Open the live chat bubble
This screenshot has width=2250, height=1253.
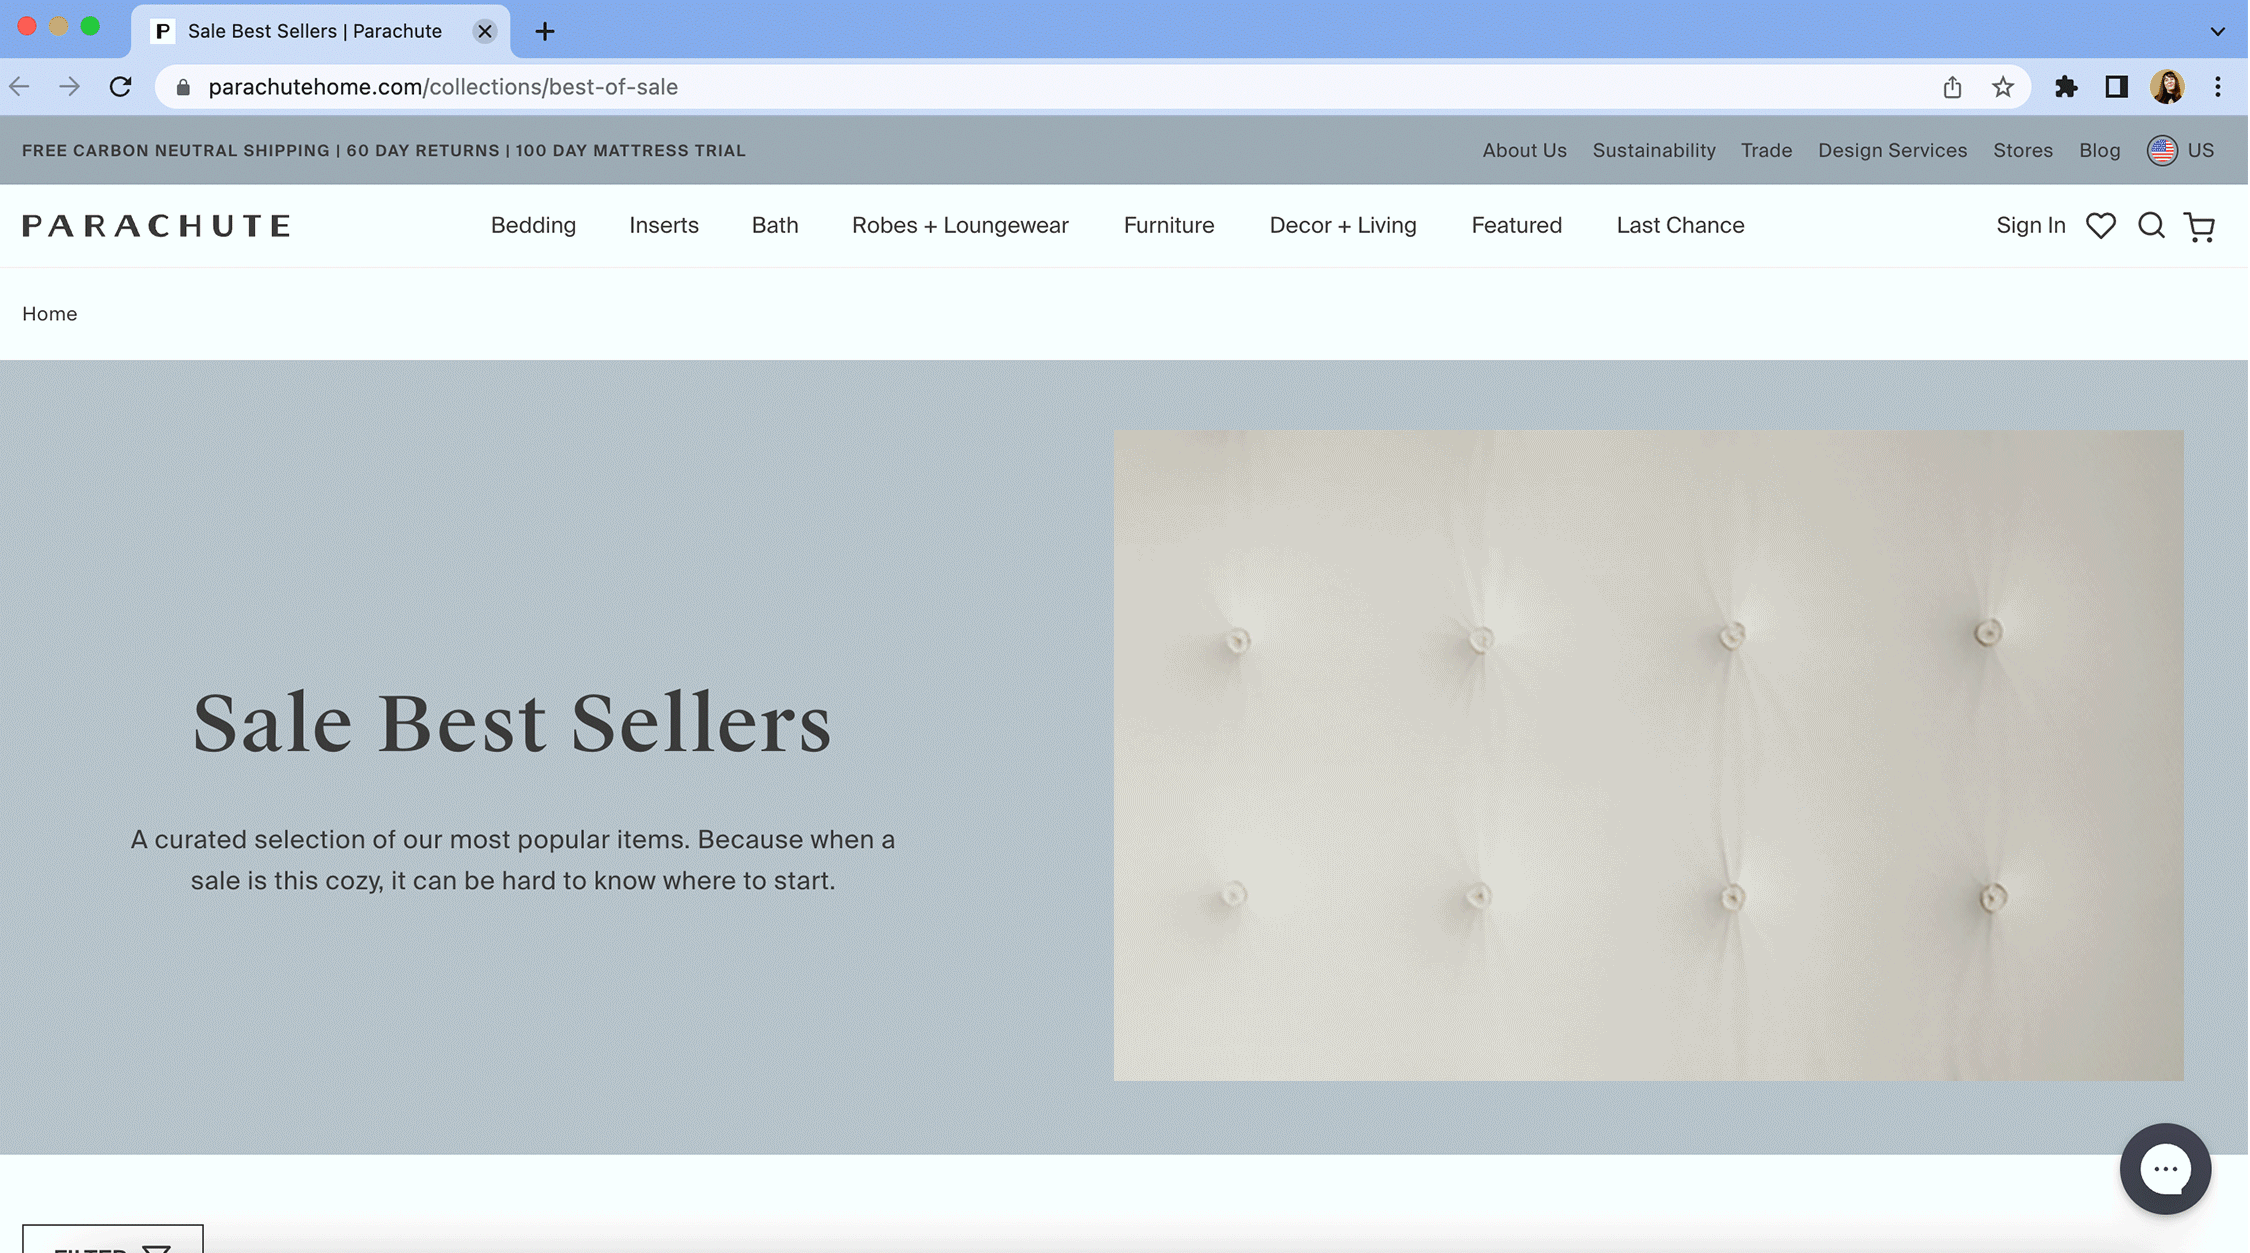[x=2165, y=1169]
